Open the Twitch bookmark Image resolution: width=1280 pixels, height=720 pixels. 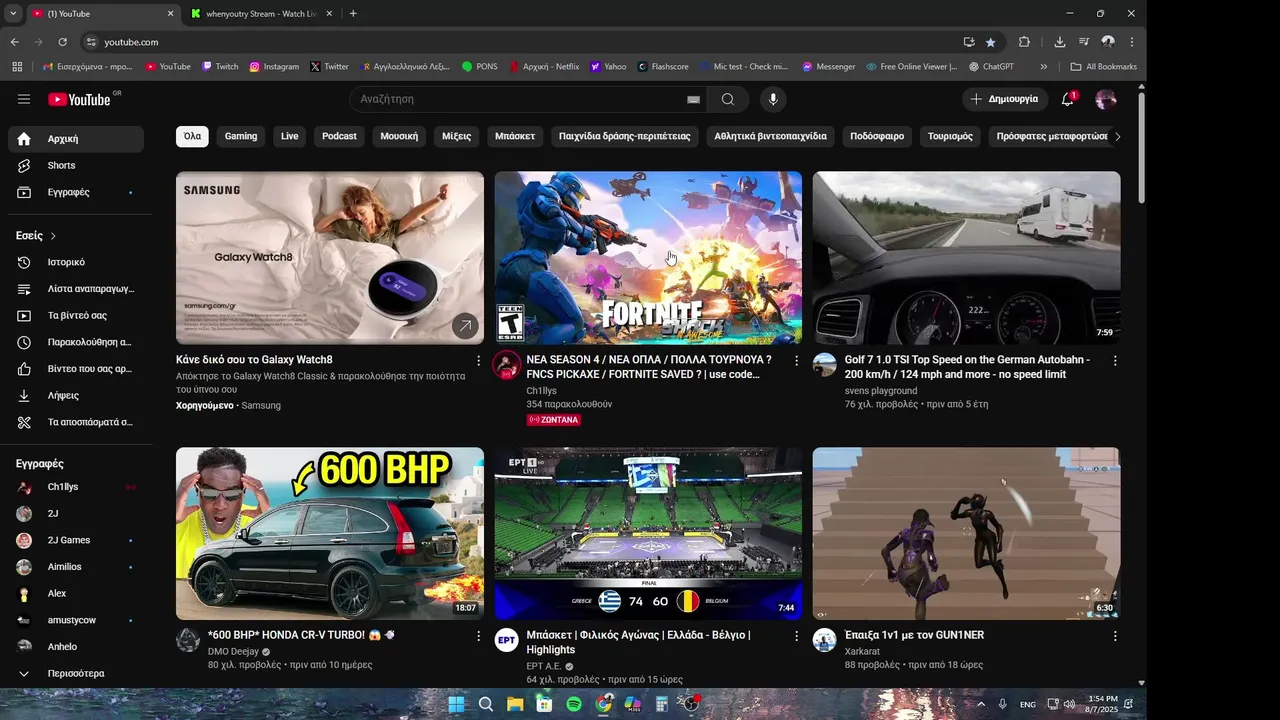220,67
